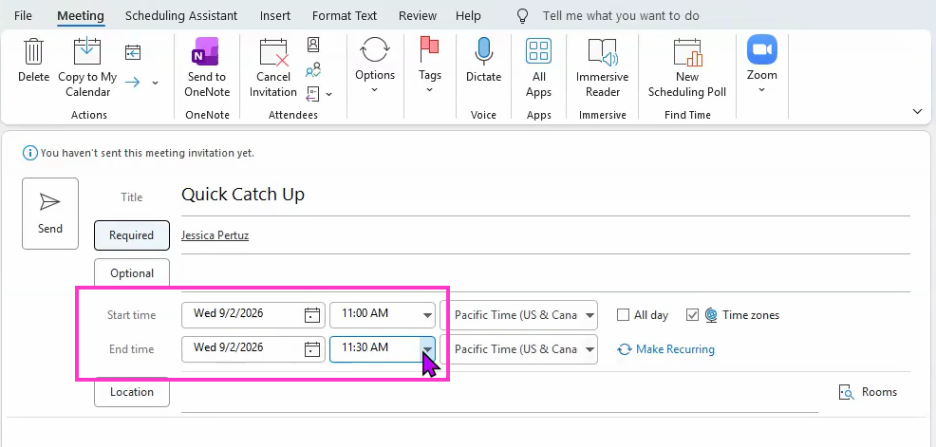Send the meeting invitation
936x447 pixels.
(x=50, y=214)
